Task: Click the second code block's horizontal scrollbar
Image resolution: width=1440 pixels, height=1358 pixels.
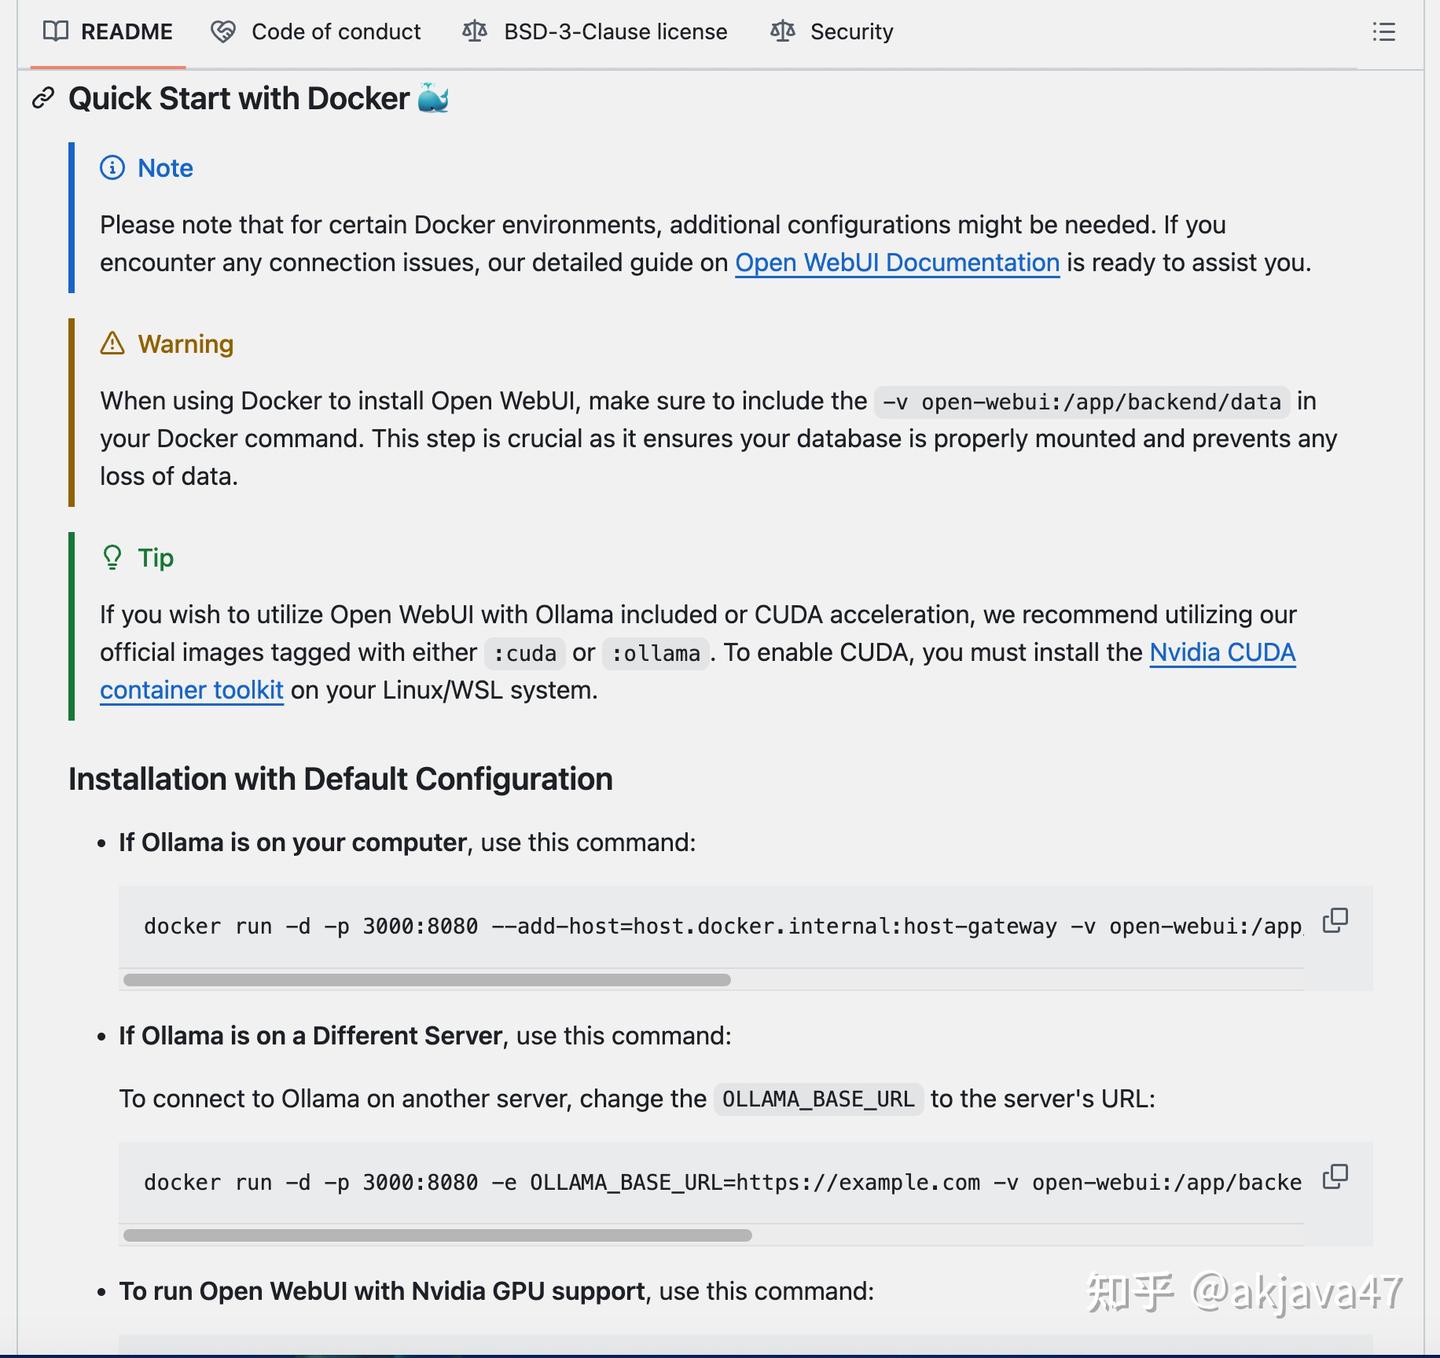Action: point(437,1236)
